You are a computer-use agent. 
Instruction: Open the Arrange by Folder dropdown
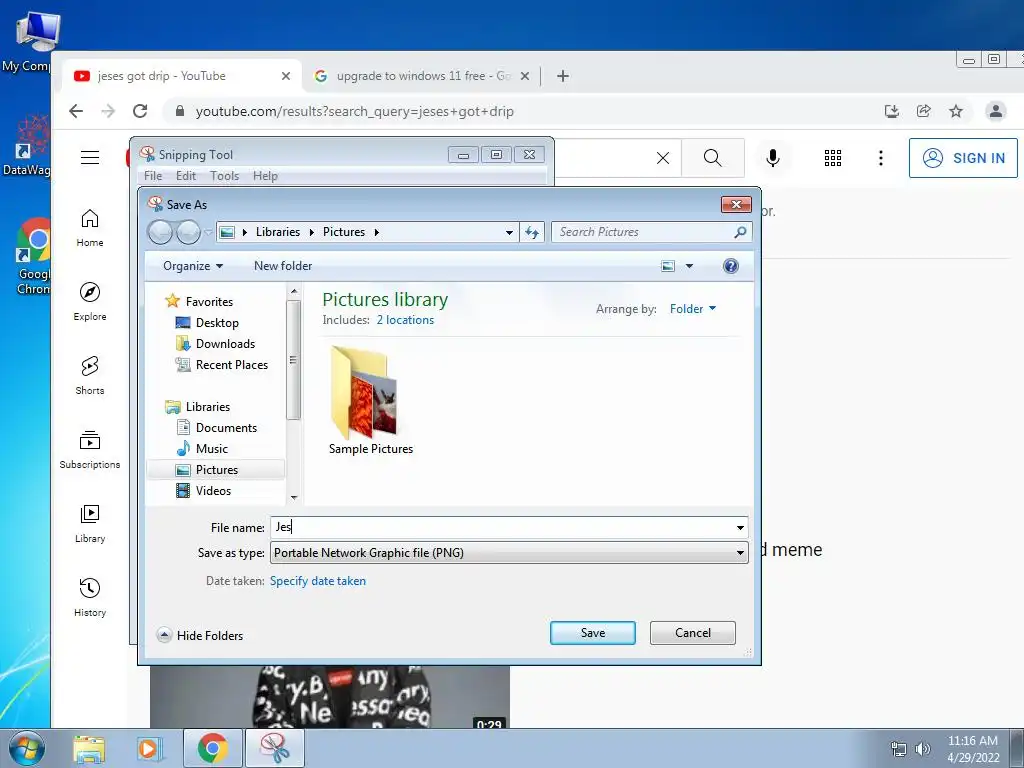coord(693,309)
